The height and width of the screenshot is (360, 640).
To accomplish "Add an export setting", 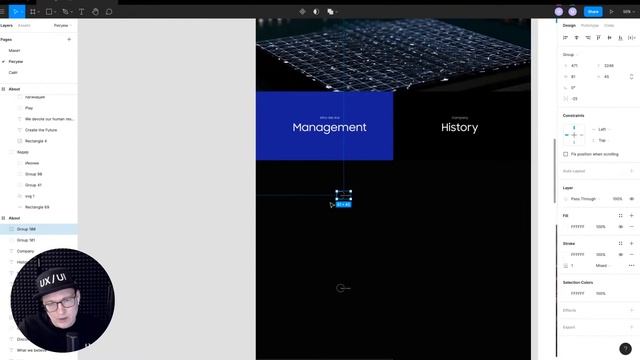I will 631,327.
